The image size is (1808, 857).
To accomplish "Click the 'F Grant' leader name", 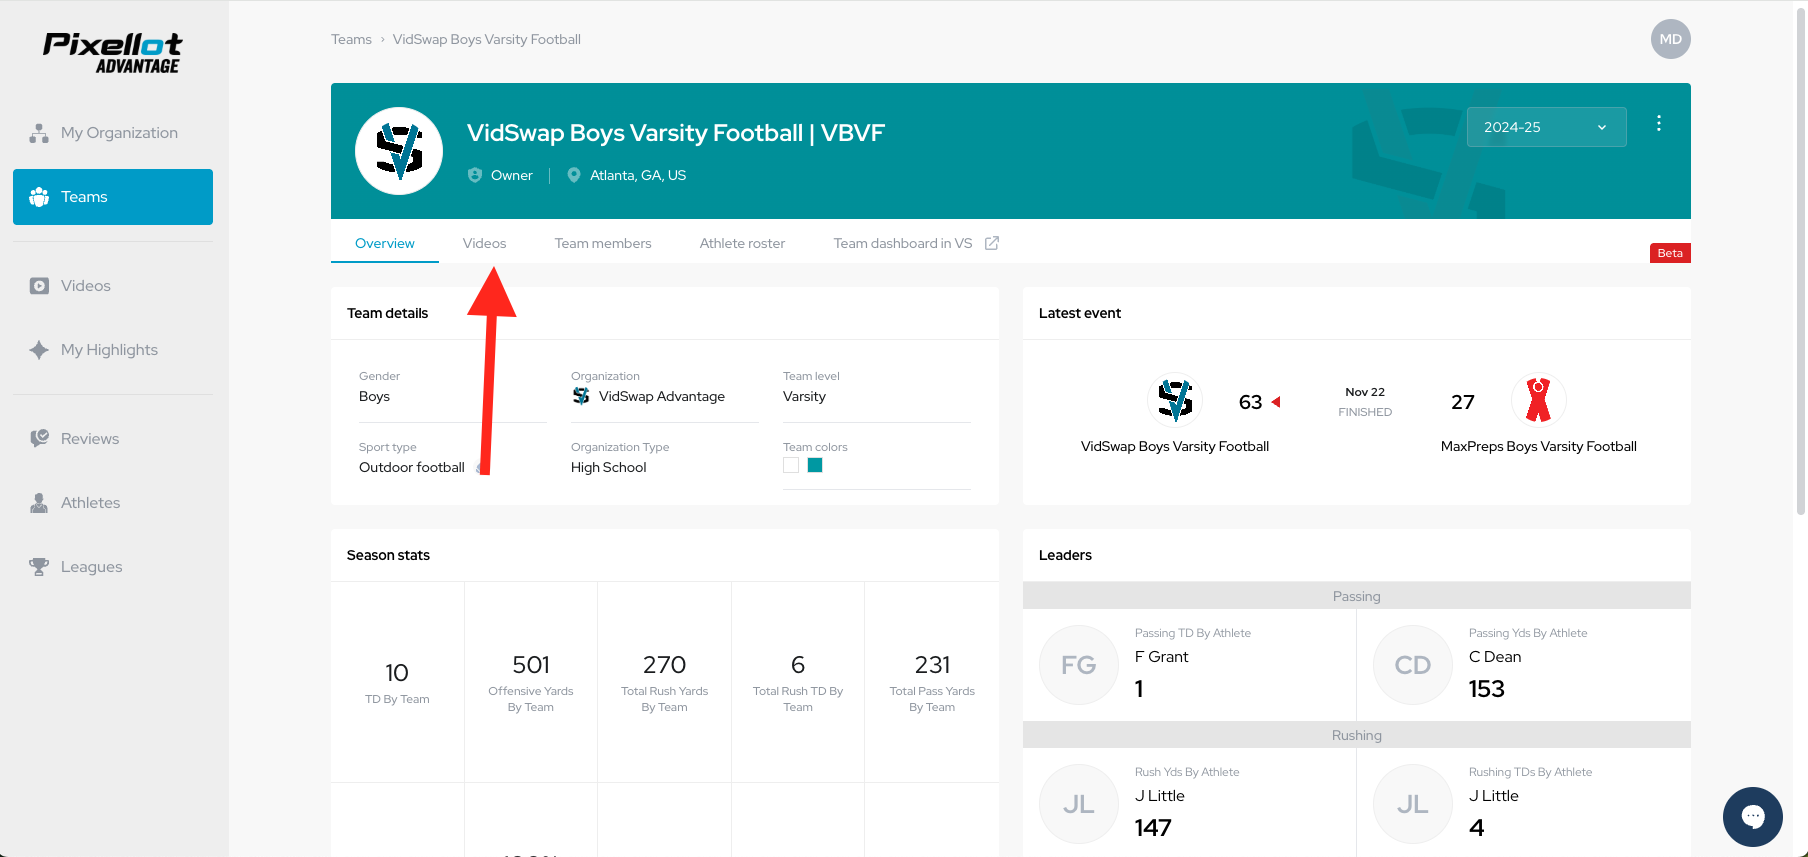I will click(x=1162, y=657).
